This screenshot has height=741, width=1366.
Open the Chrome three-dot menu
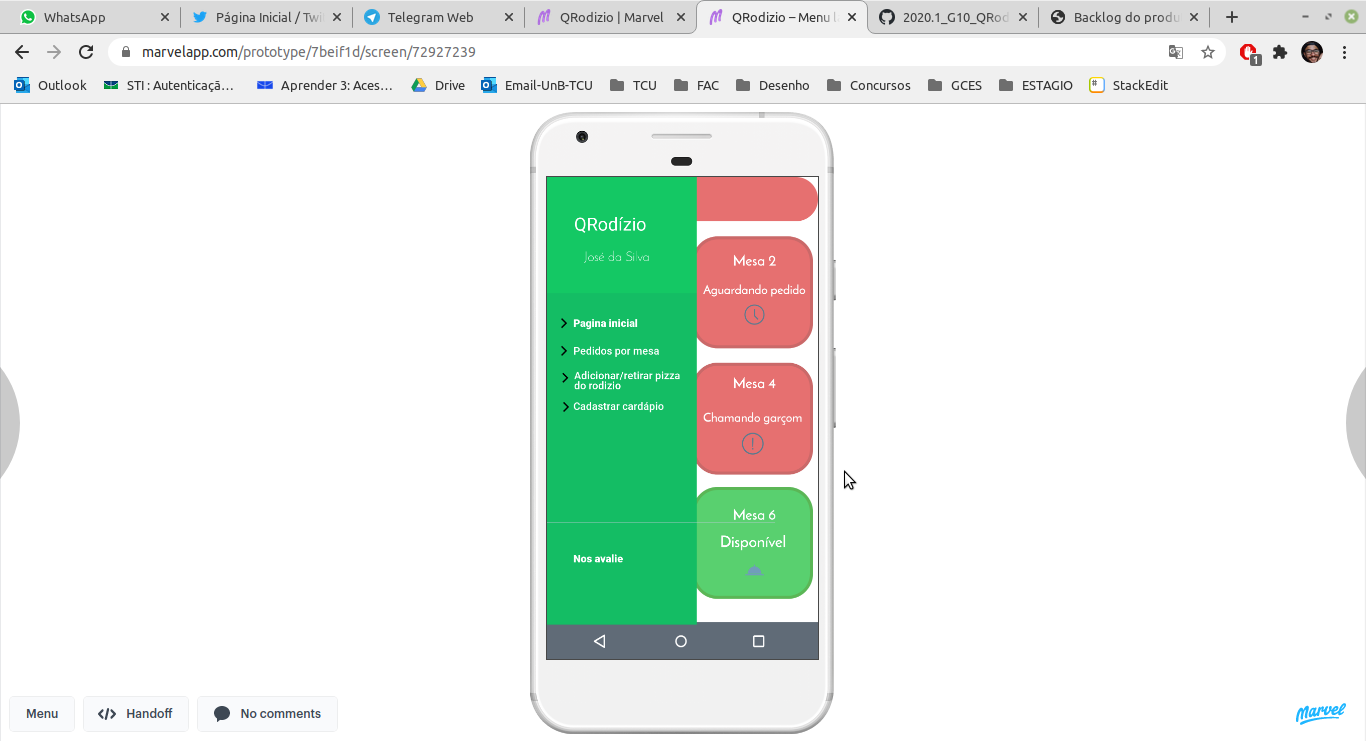point(1344,52)
